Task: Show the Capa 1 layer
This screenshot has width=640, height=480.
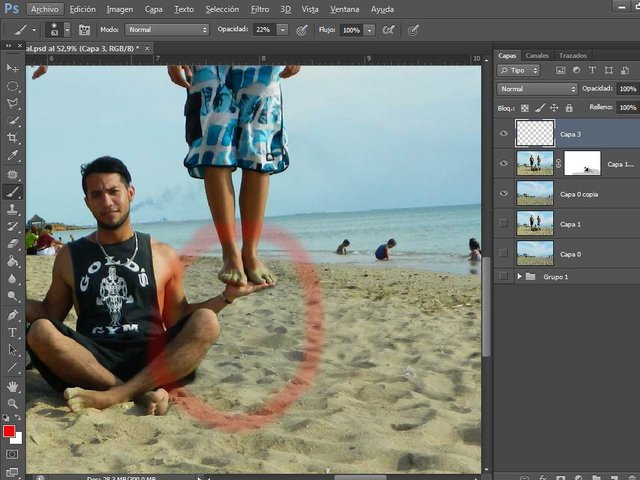Action: (x=504, y=223)
